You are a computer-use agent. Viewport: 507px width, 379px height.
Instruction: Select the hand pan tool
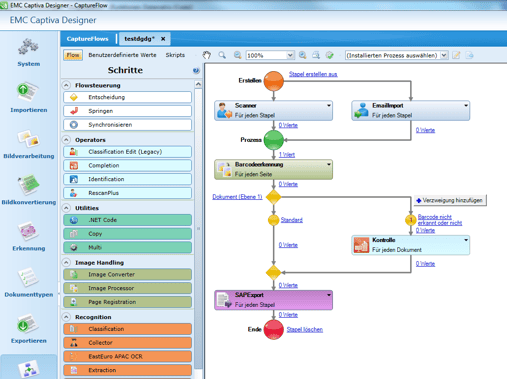pyautogui.click(x=207, y=55)
